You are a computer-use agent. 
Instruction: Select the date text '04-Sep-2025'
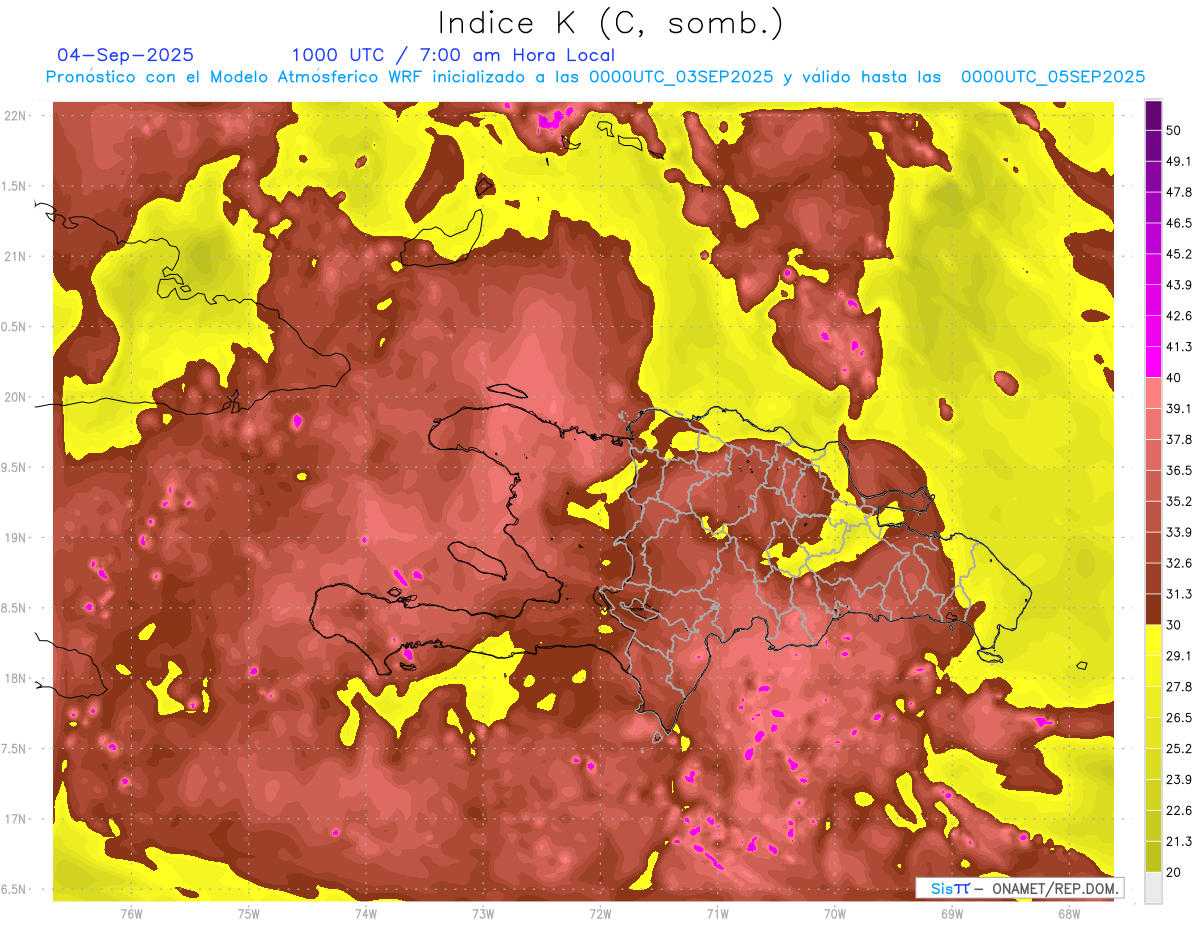(126, 55)
